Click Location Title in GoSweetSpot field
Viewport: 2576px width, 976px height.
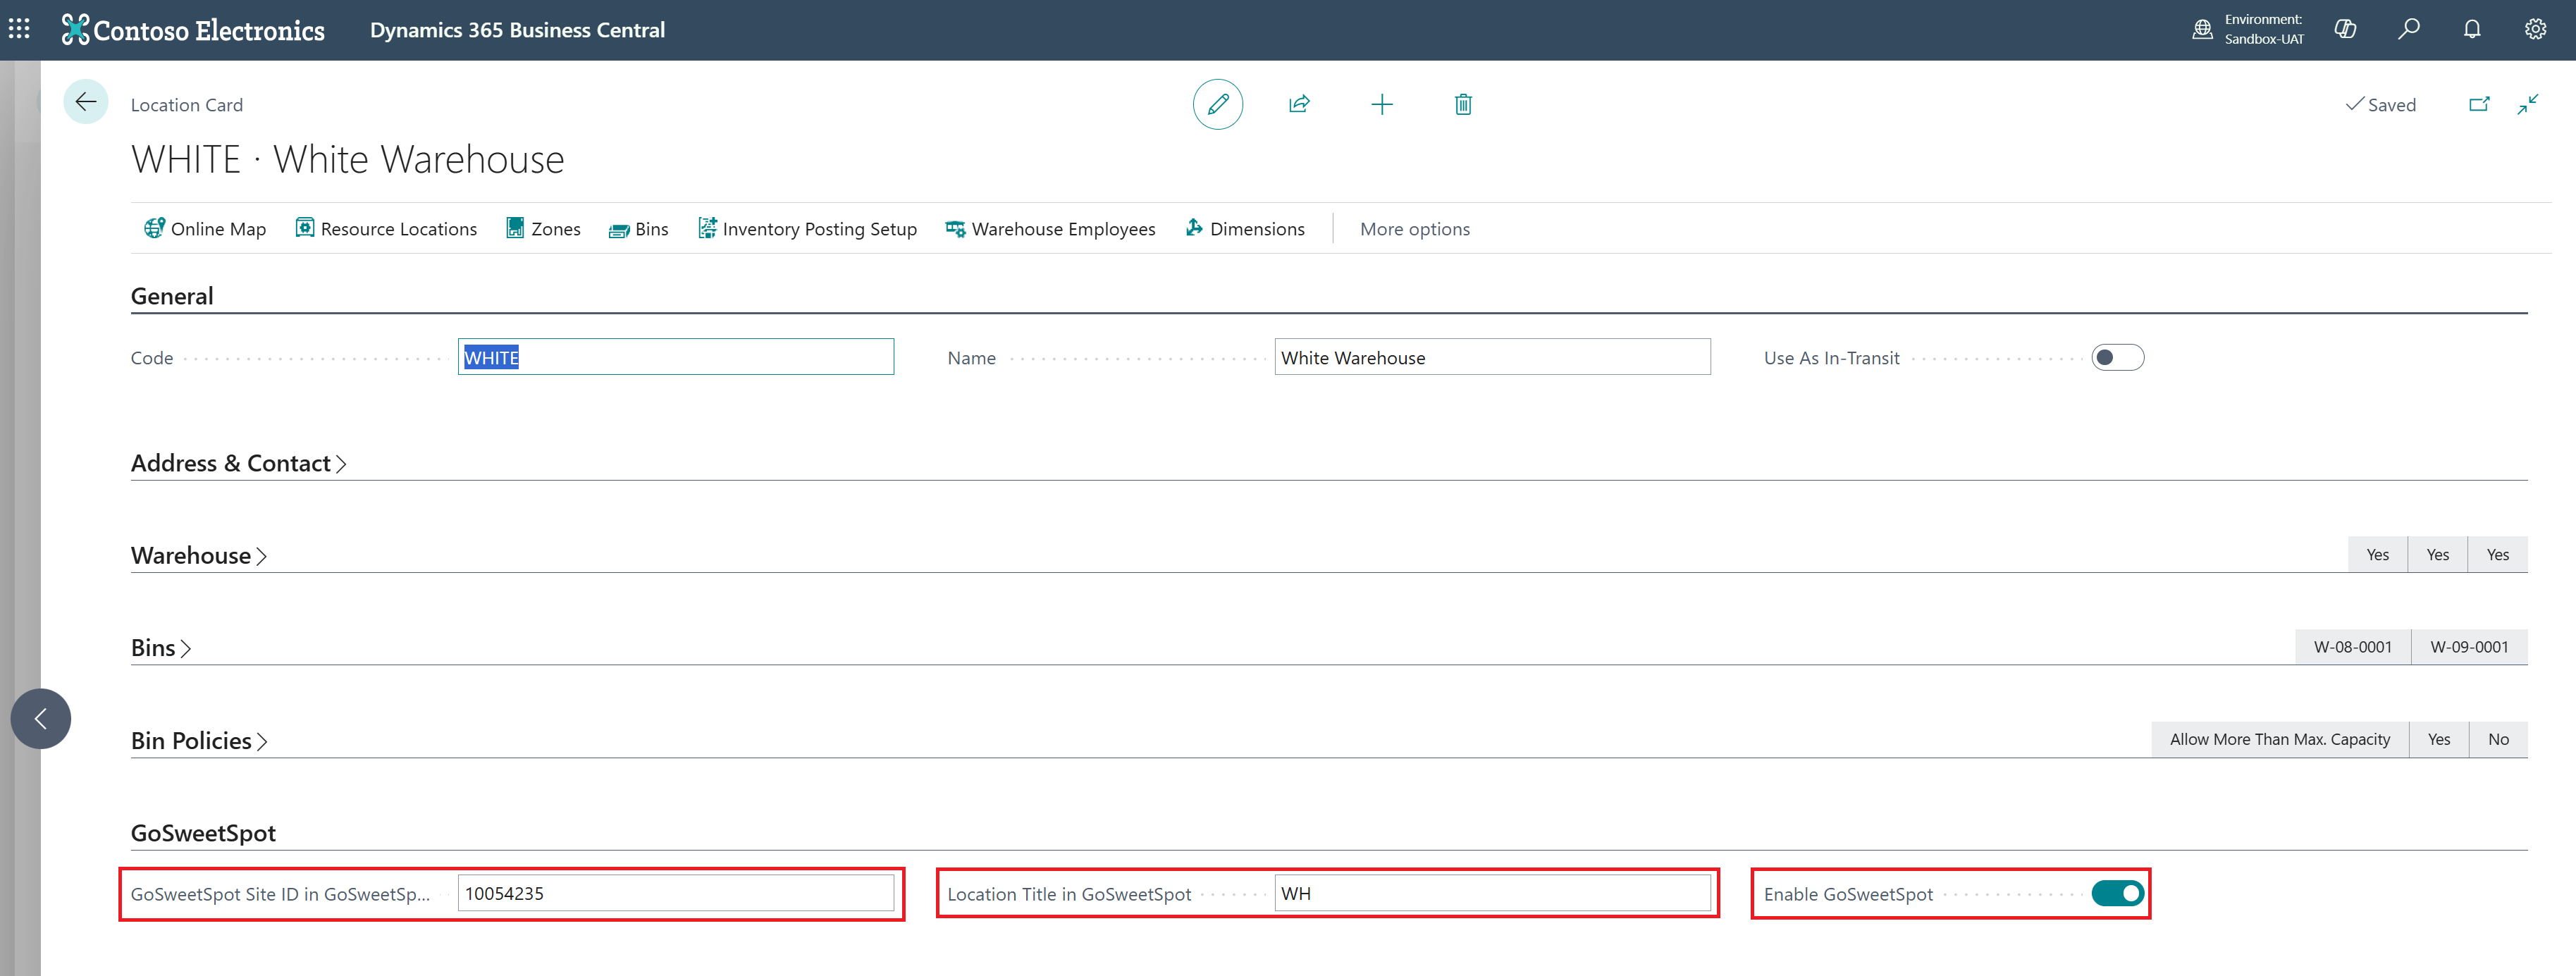click(x=1492, y=893)
